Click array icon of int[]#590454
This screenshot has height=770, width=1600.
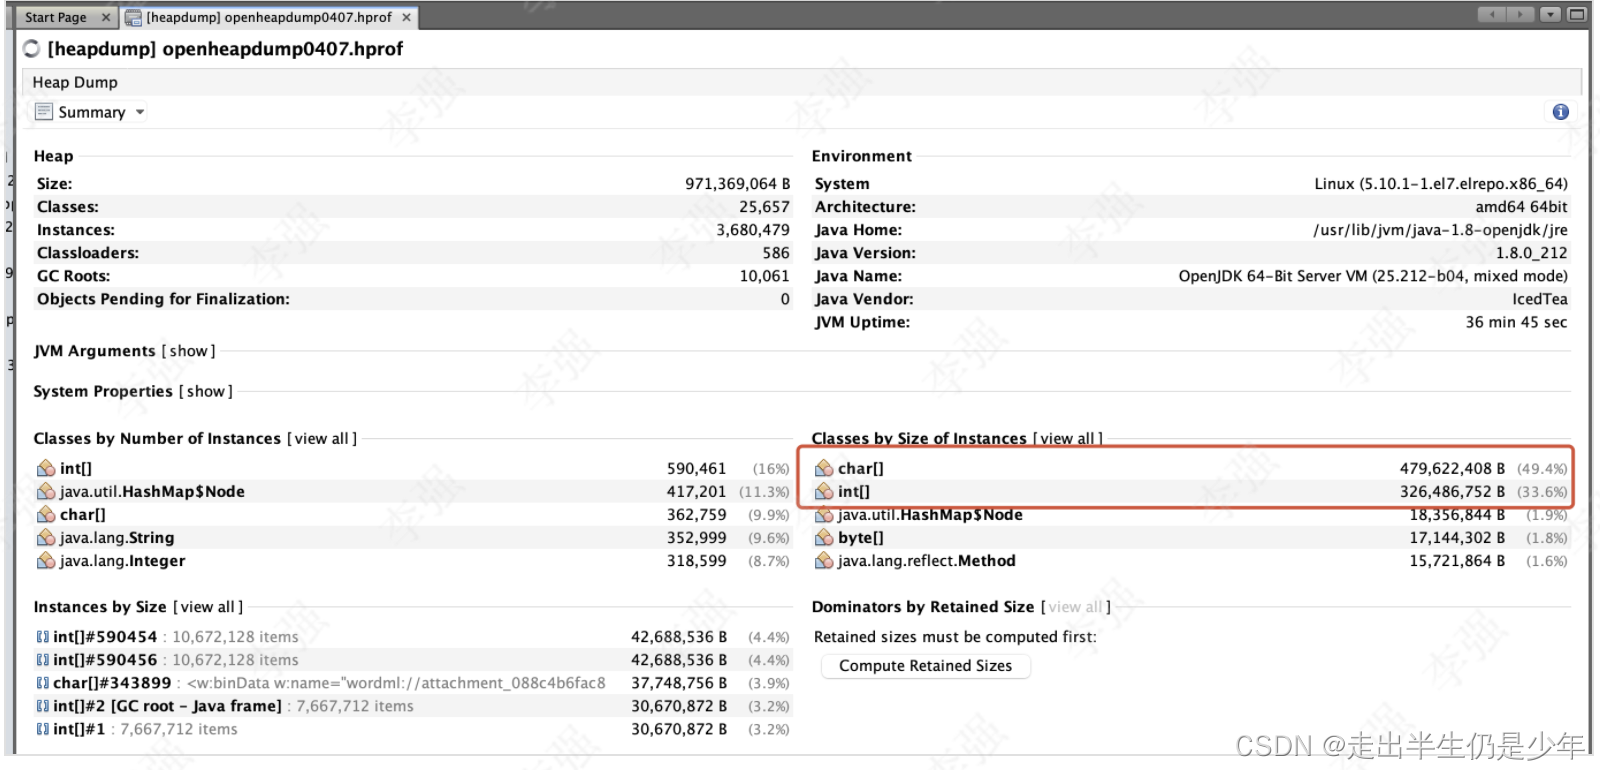[x=42, y=637]
